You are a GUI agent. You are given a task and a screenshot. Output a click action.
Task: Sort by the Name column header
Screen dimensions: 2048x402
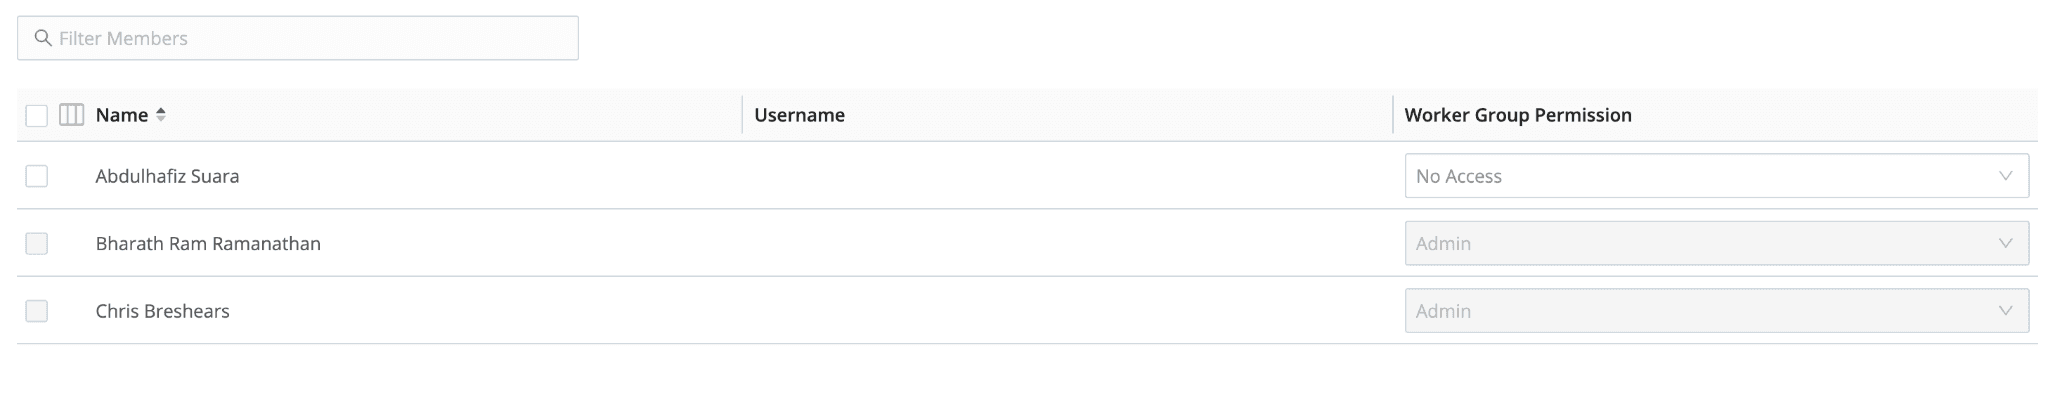[122, 115]
